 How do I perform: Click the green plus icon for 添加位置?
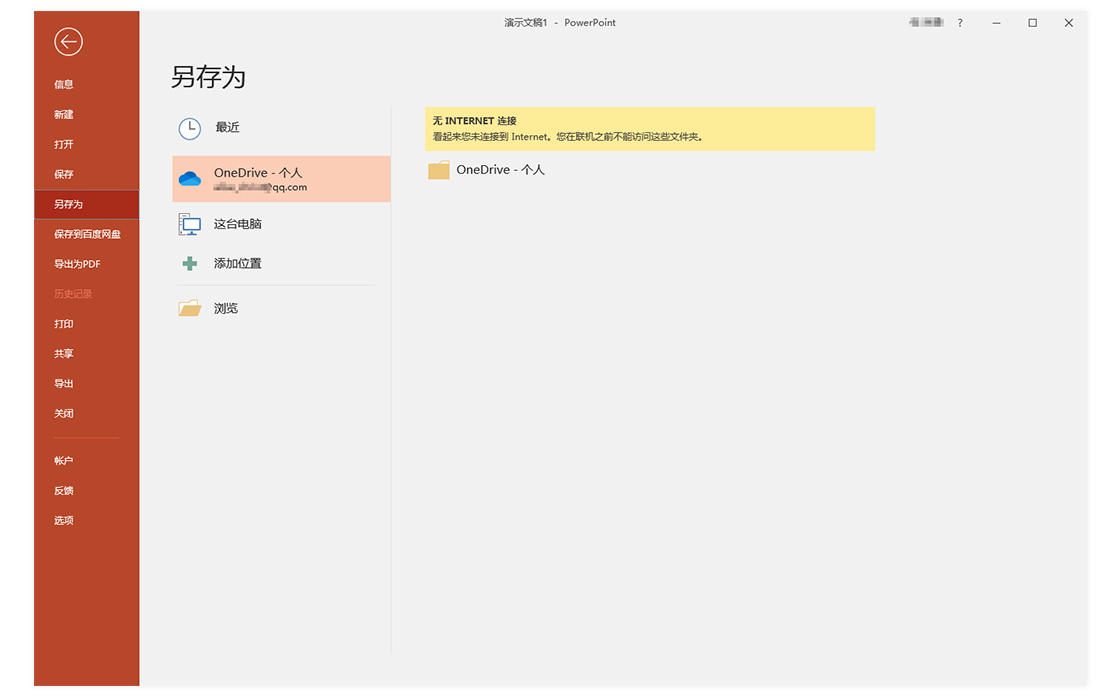(x=189, y=264)
